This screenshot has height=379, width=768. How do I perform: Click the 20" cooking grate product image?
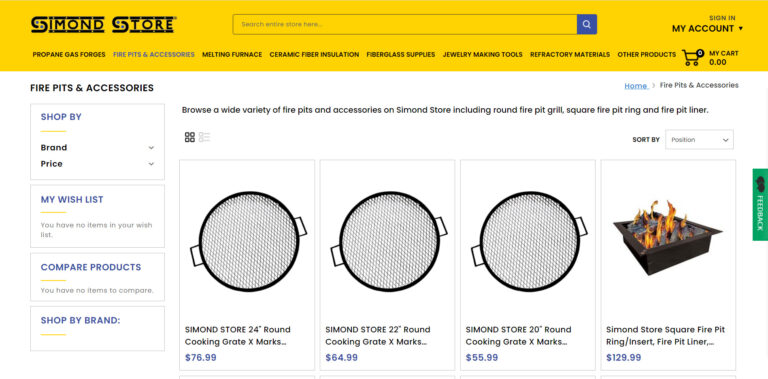(529, 241)
